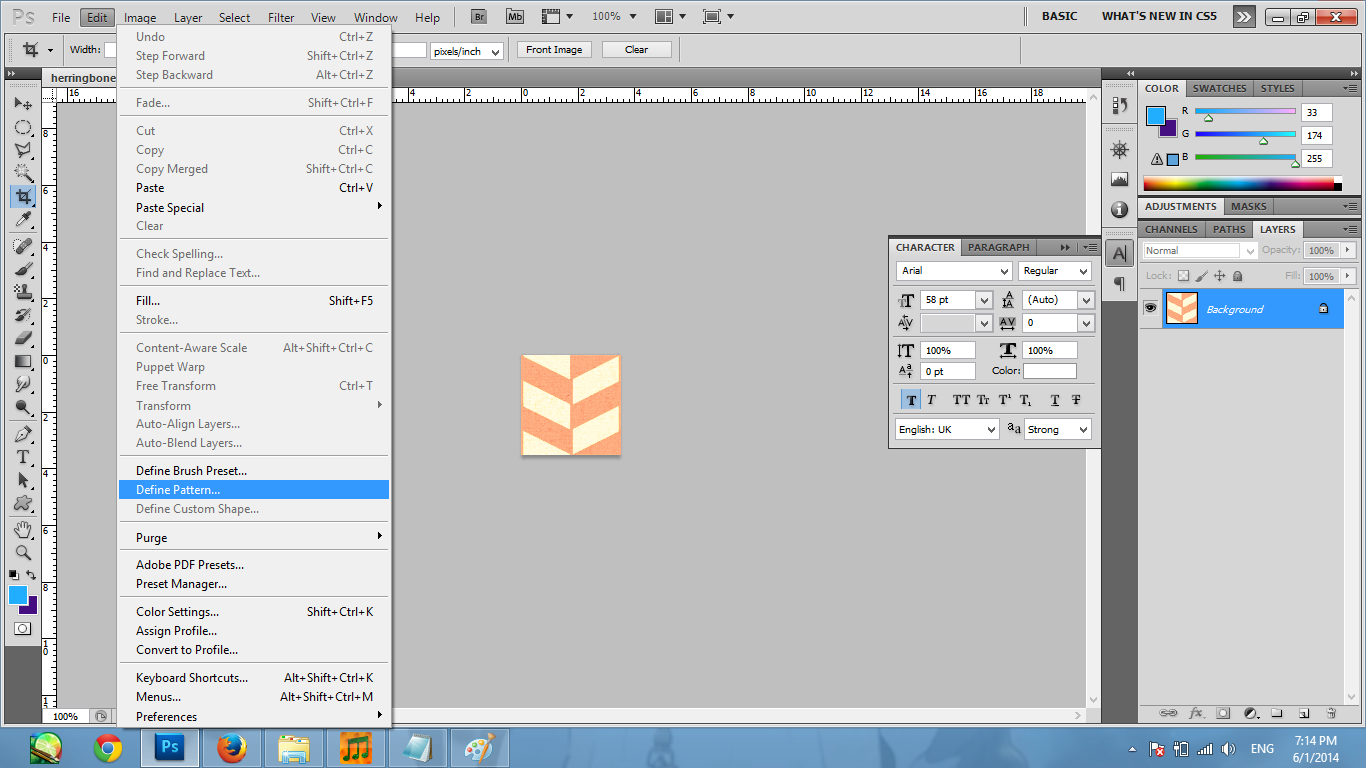Choose Define Pattern... from the Edit menu
The image size is (1366, 768).
[254, 490]
